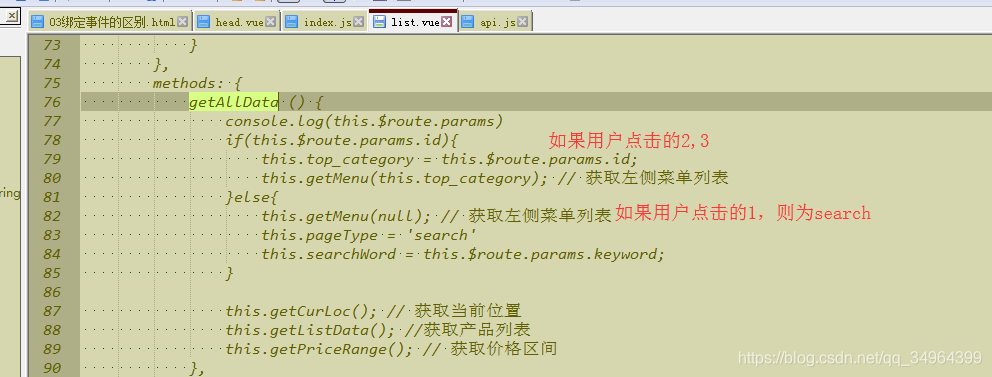The height and width of the screenshot is (377, 992).
Task: Click 'this.getListData();' call
Action: click(x=310, y=330)
